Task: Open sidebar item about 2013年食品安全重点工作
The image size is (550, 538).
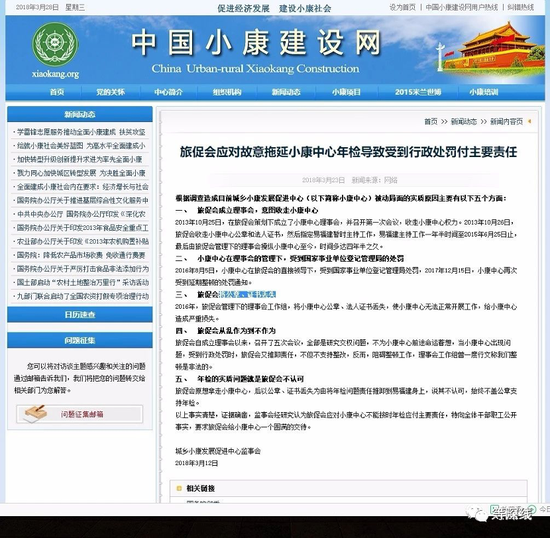Action: (82, 228)
